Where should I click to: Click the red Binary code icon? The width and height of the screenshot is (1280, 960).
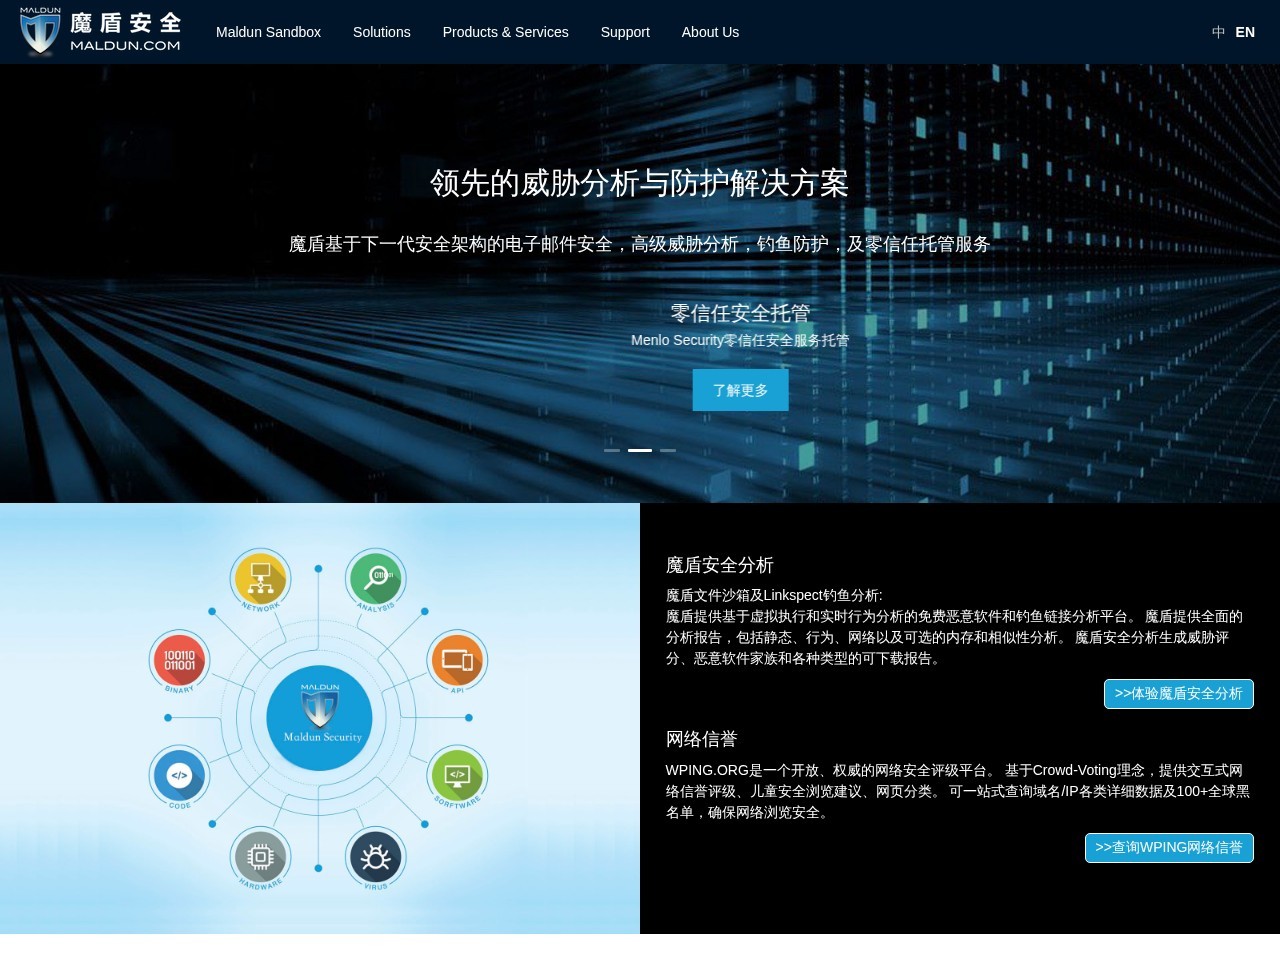[x=180, y=659]
